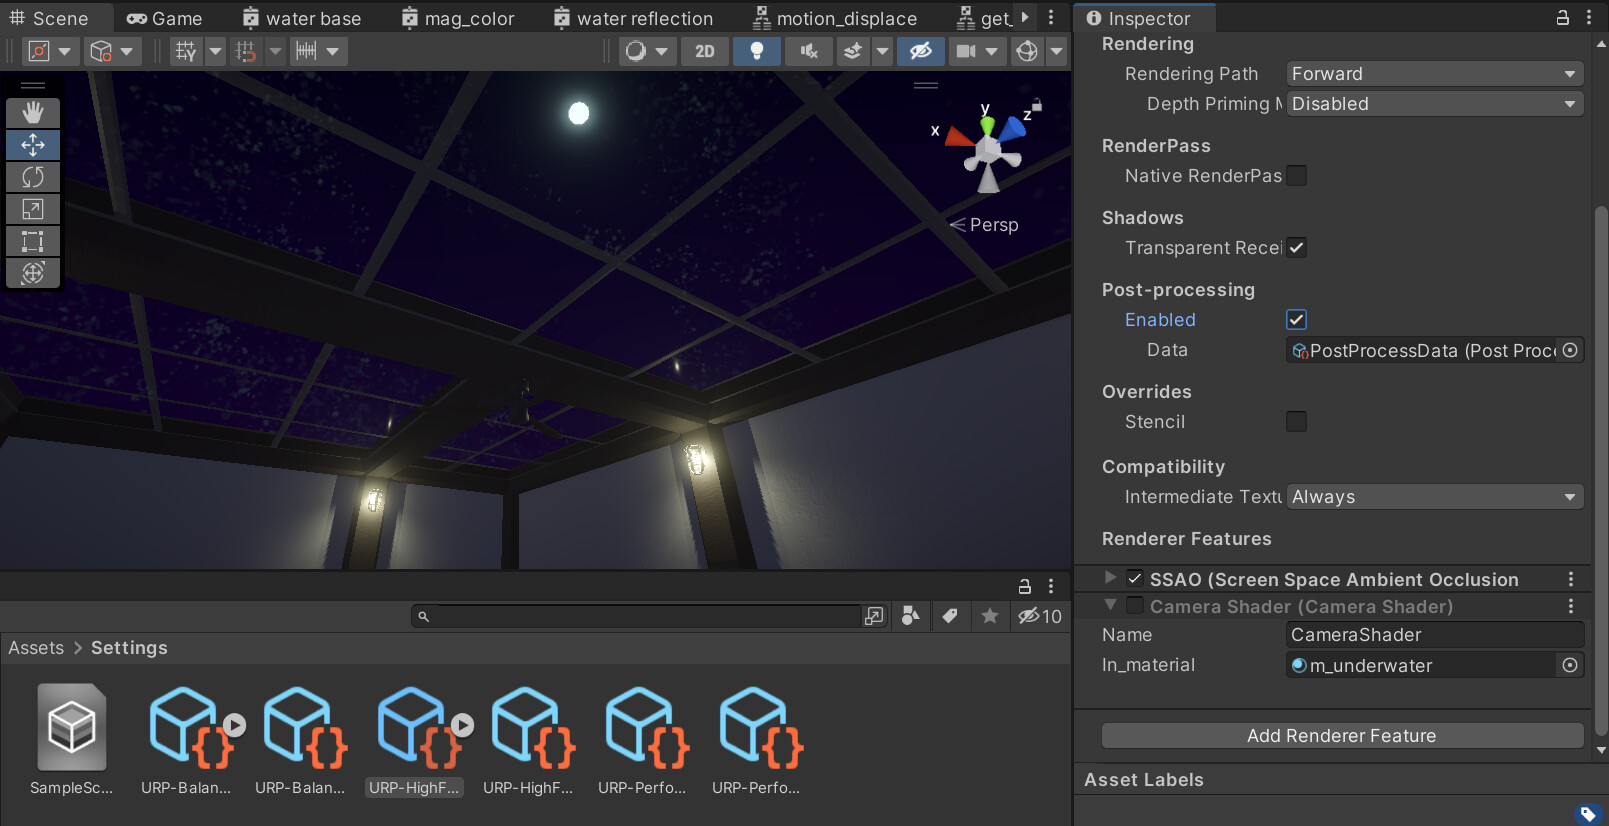Click the favorites star filter icon
Image resolution: width=1609 pixels, height=826 pixels.
click(990, 616)
